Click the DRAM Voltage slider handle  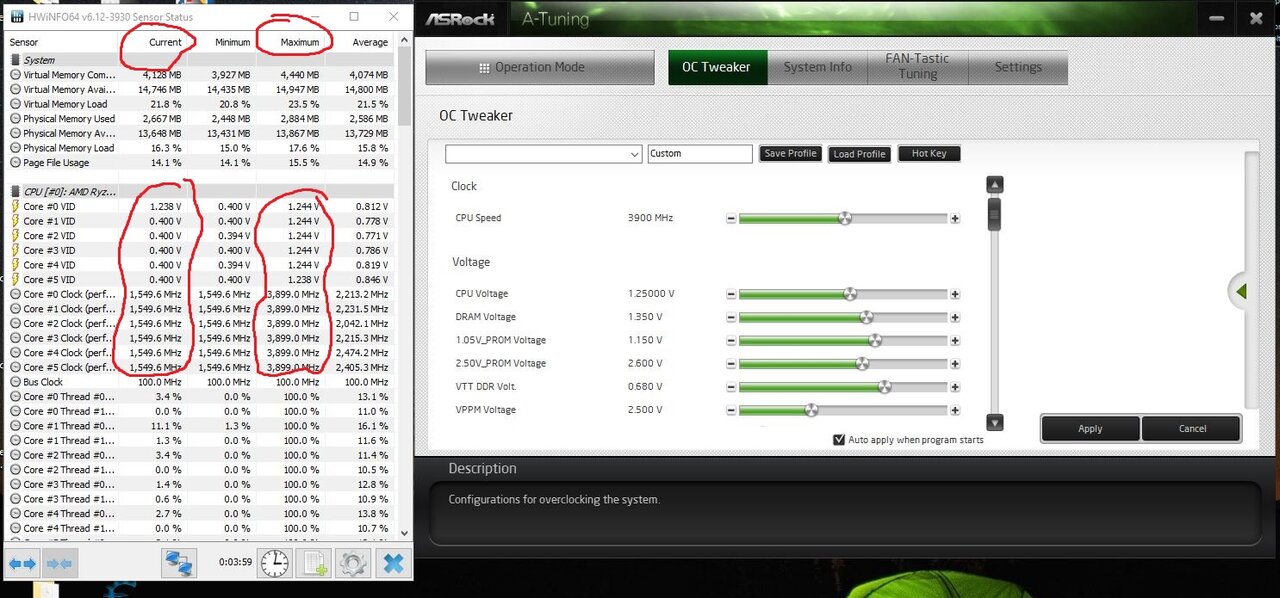pos(867,317)
